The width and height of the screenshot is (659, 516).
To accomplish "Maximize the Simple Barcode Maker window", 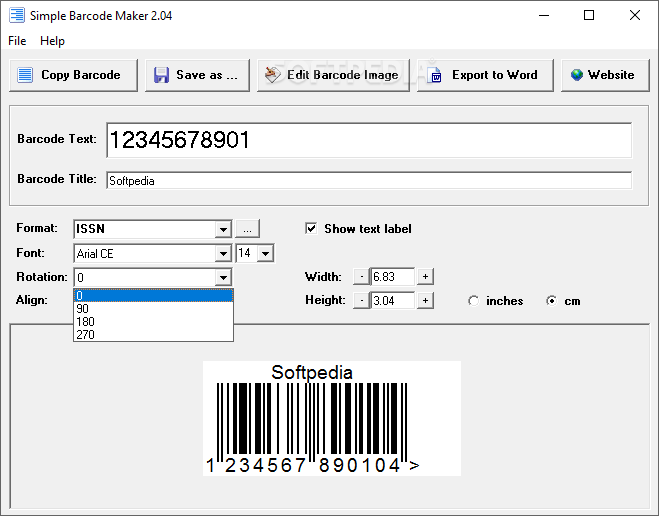I will pos(589,16).
